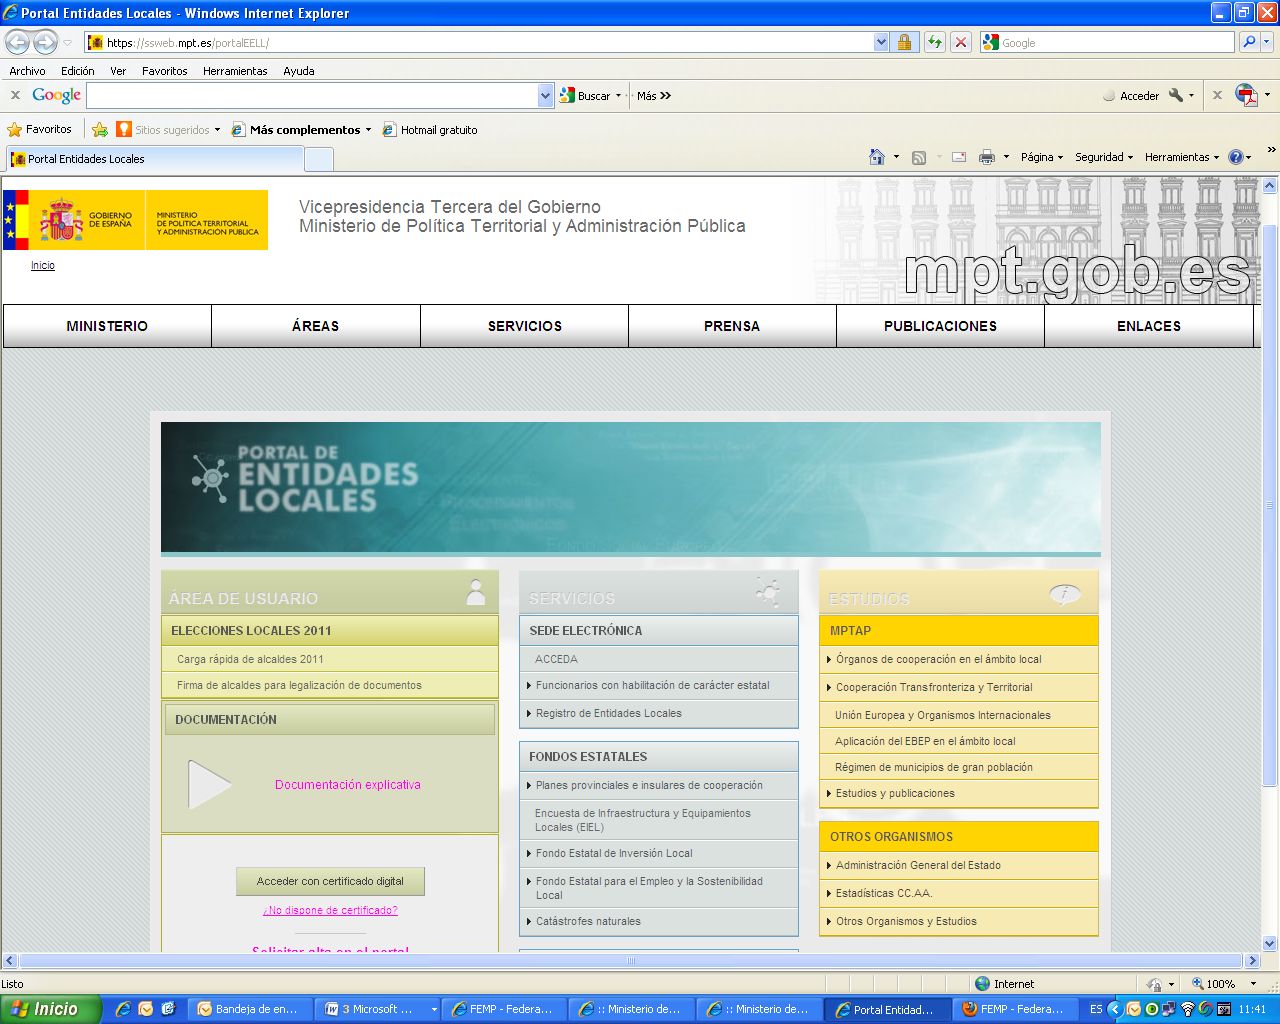Click inside the Google toolbar search field
The width and height of the screenshot is (1280, 1024).
(x=312, y=95)
